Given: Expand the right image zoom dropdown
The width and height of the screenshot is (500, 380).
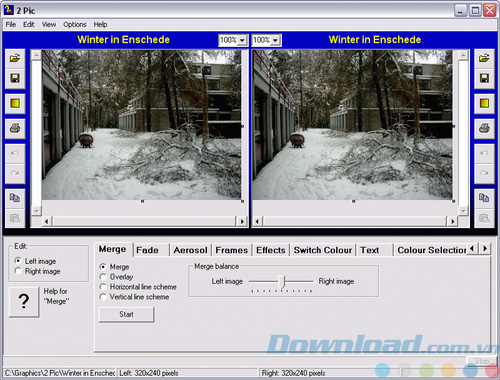Looking at the screenshot, I should [x=275, y=40].
